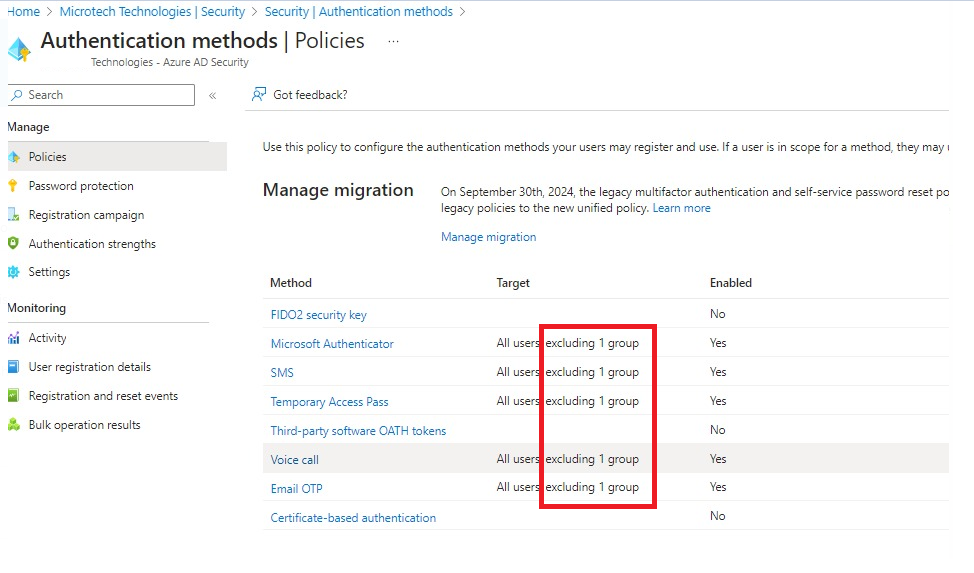This screenshot has width=974, height=573.
Task: Click the search magnifier icon
Action: [x=17, y=95]
